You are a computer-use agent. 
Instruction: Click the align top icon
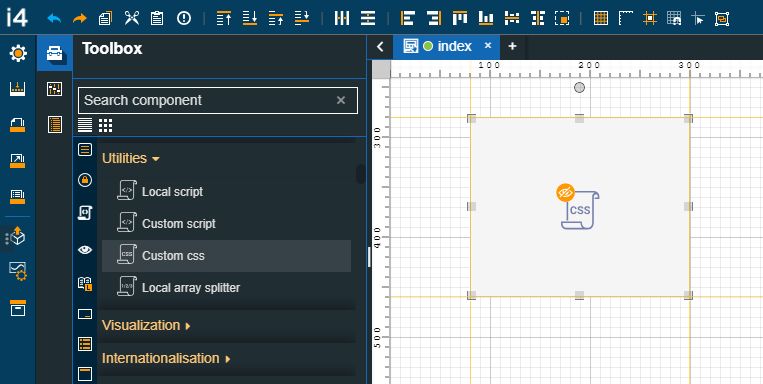pyautogui.click(x=460, y=18)
